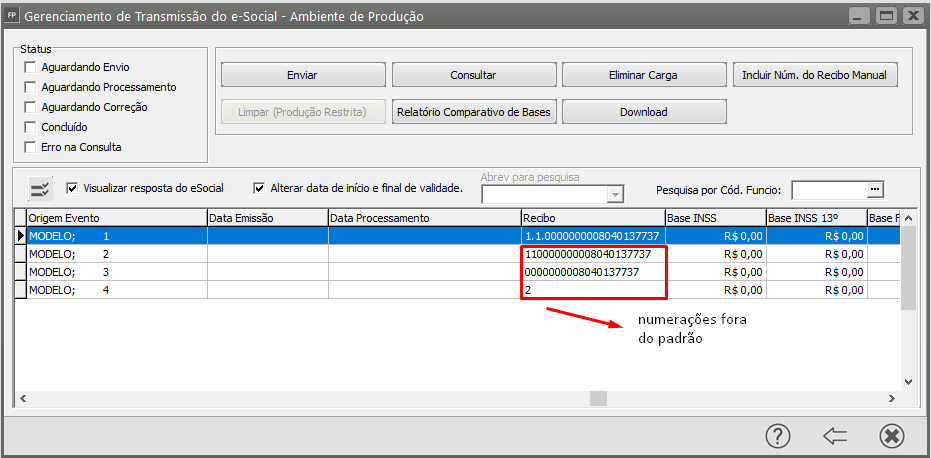
Task: Open help with the question mark icon
Action: tap(778, 436)
